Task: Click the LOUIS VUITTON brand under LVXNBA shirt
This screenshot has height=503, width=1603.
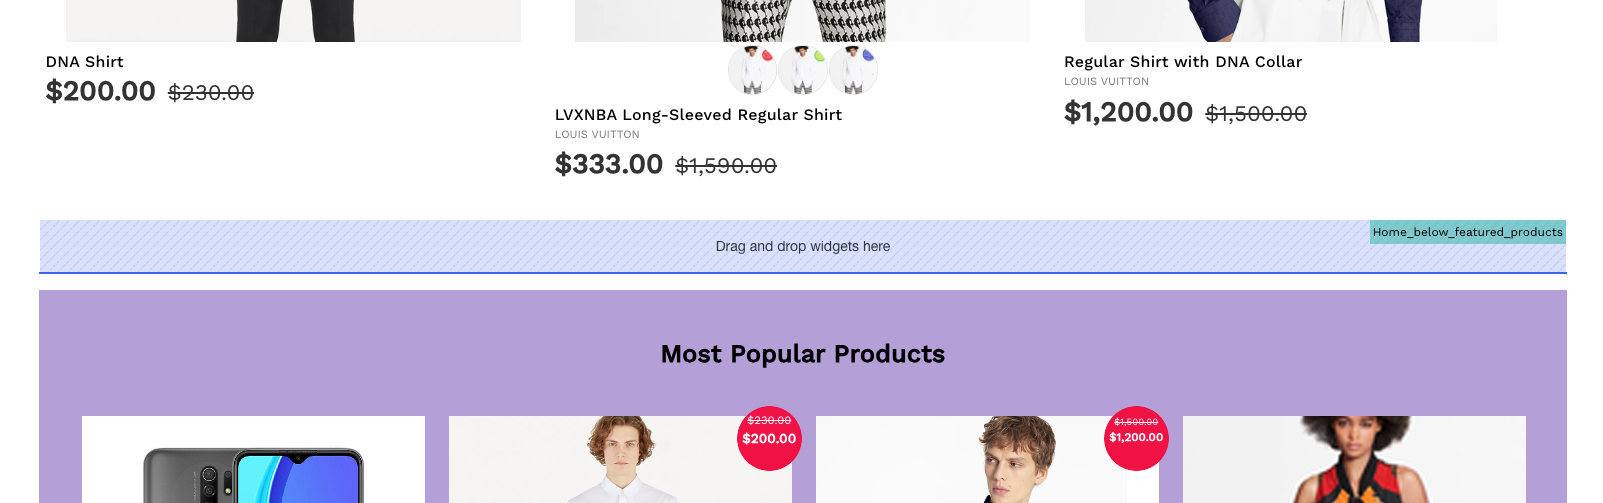Action: click(597, 135)
